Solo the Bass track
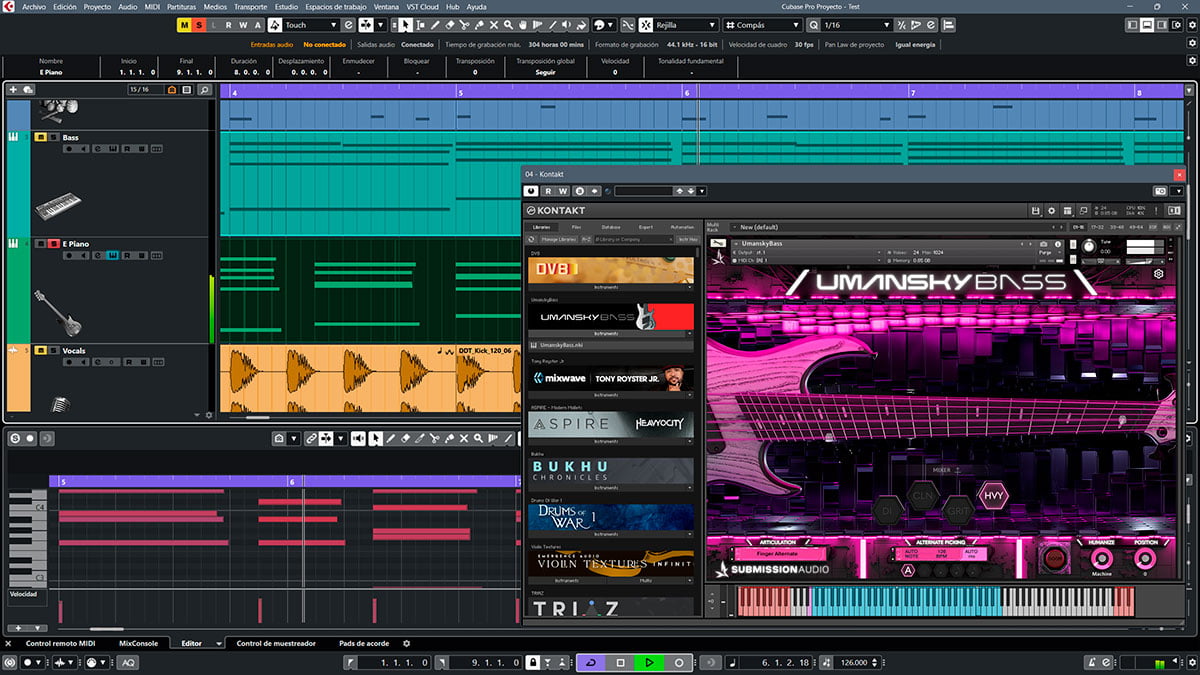The height and width of the screenshot is (675, 1200). coord(53,137)
